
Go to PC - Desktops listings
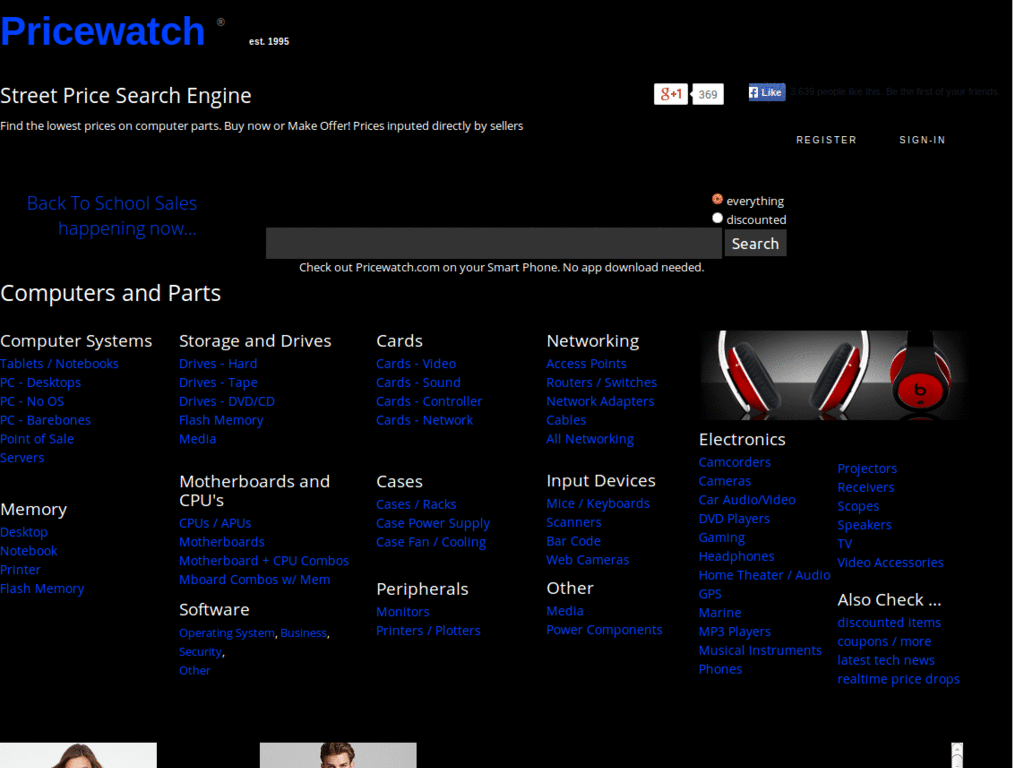pos(40,383)
